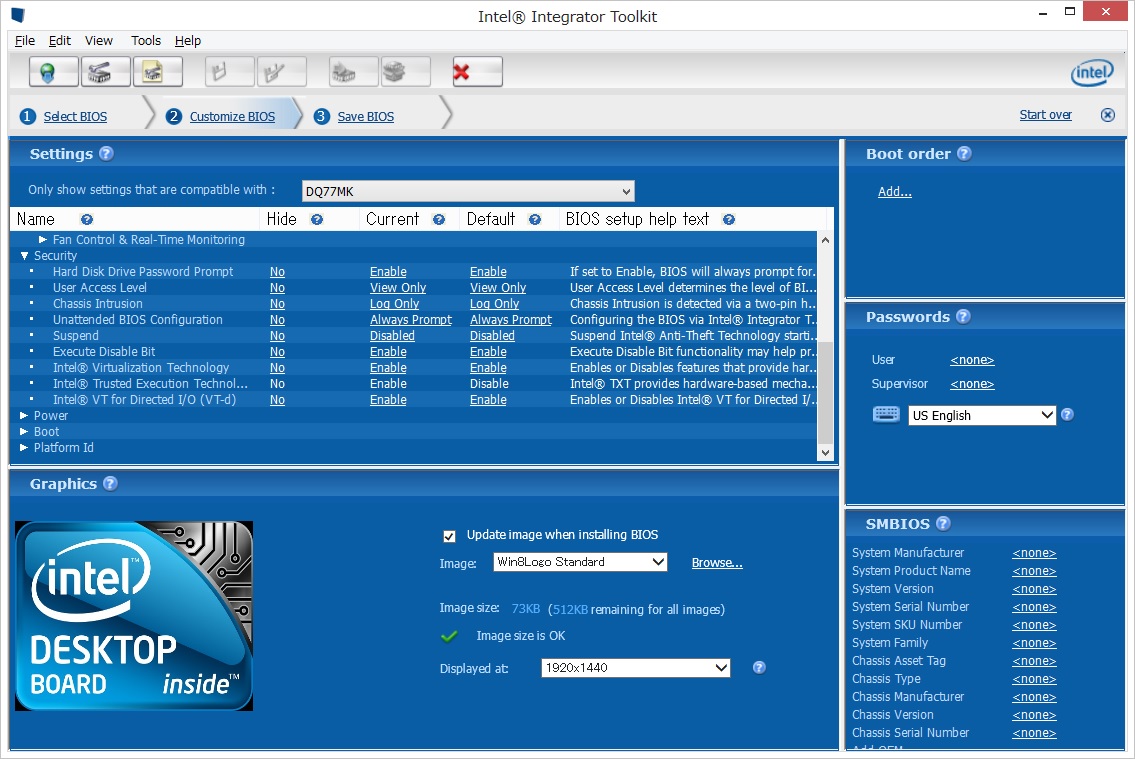Click the settings file toolbar button
Image resolution: width=1135 pixels, height=759 pixels.
(x=158, y=72)
